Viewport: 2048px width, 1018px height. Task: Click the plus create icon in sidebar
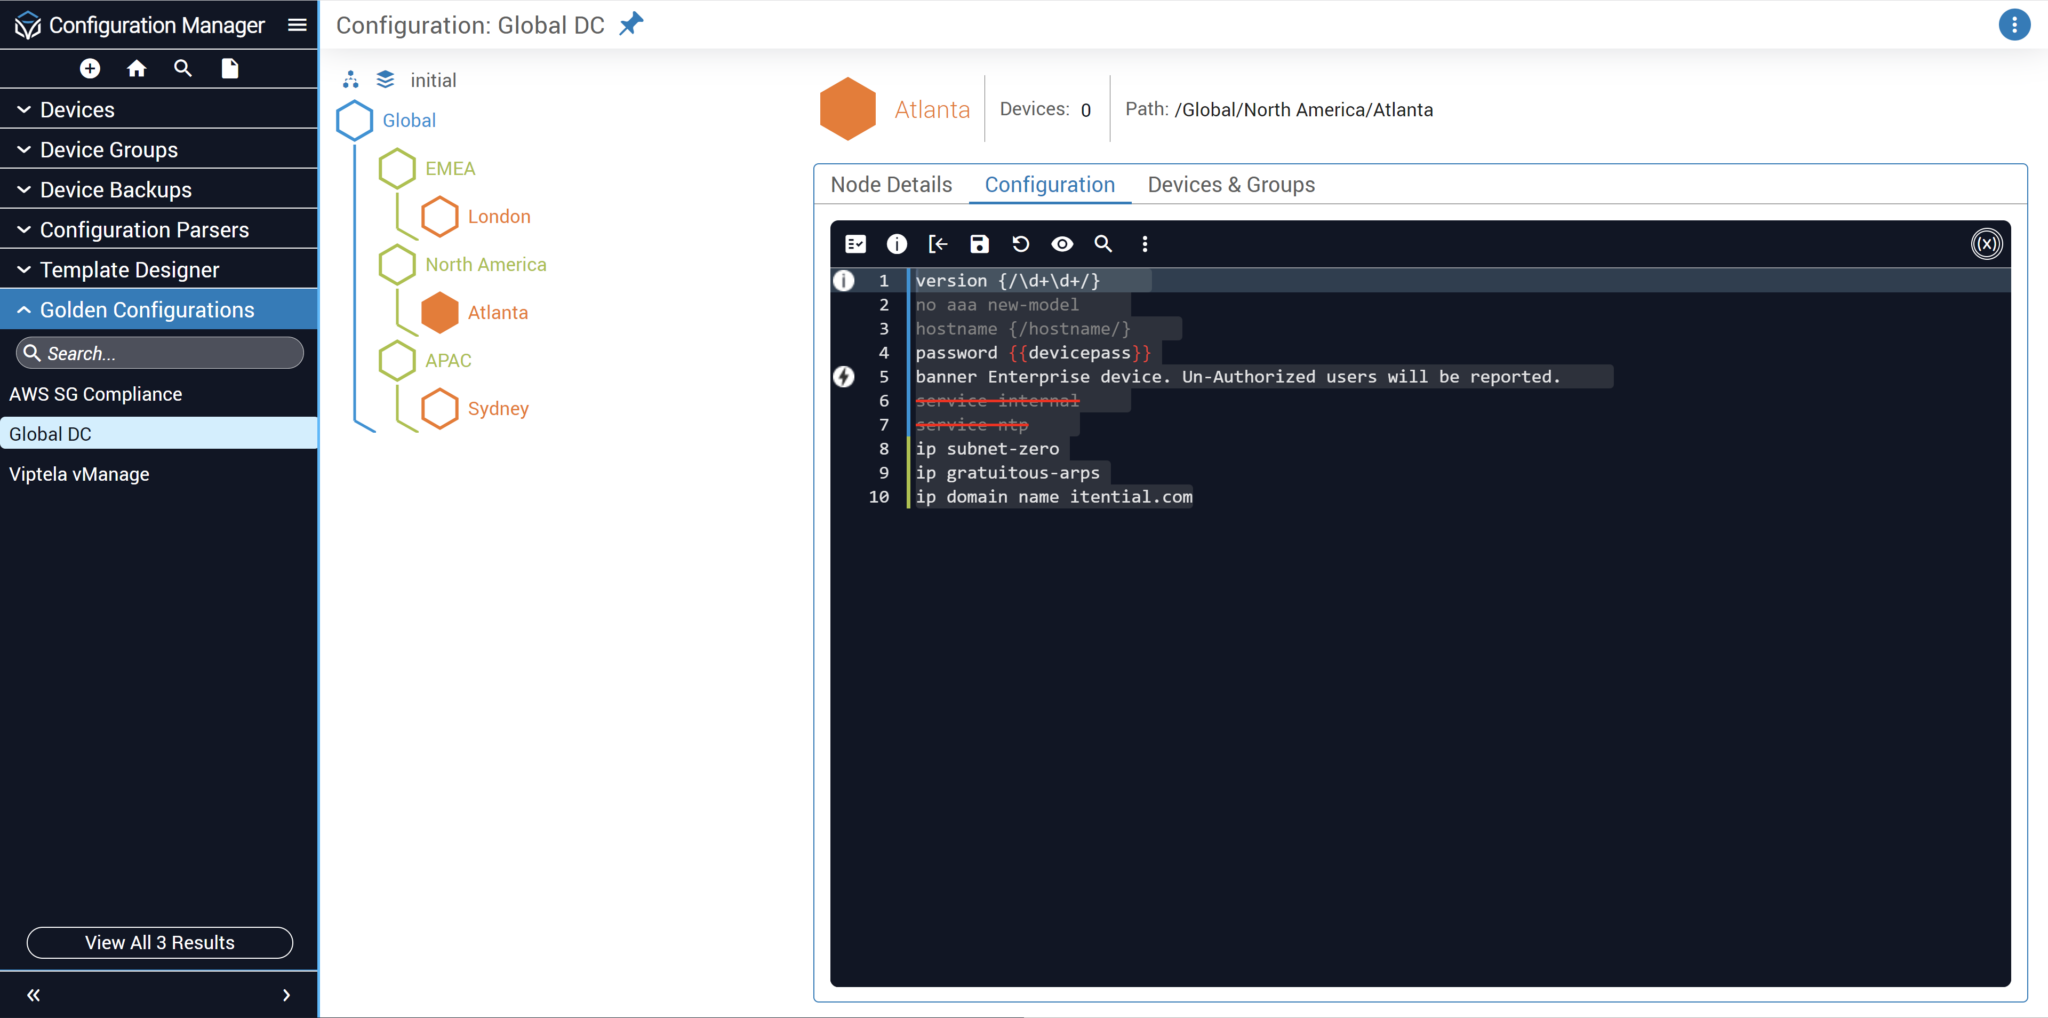coord(90,68)
